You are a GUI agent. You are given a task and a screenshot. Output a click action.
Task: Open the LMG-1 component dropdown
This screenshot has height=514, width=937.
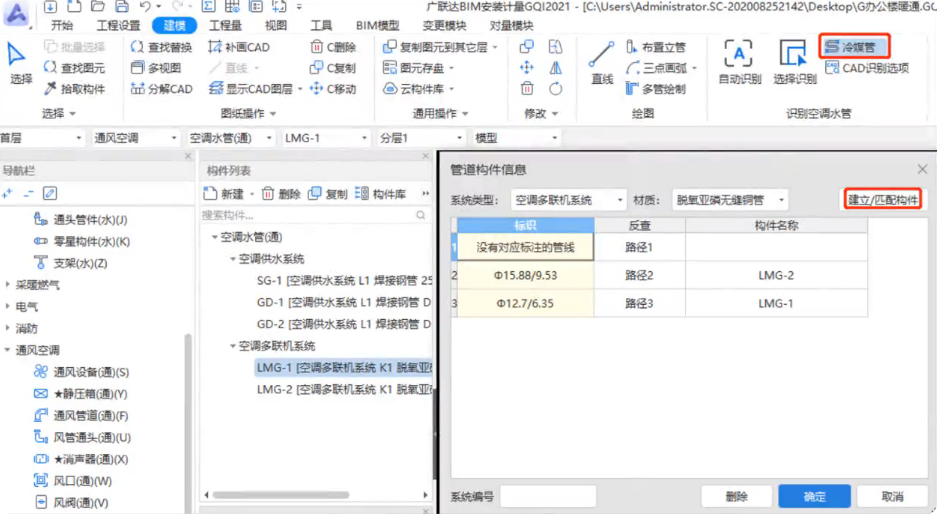[326, 138]
